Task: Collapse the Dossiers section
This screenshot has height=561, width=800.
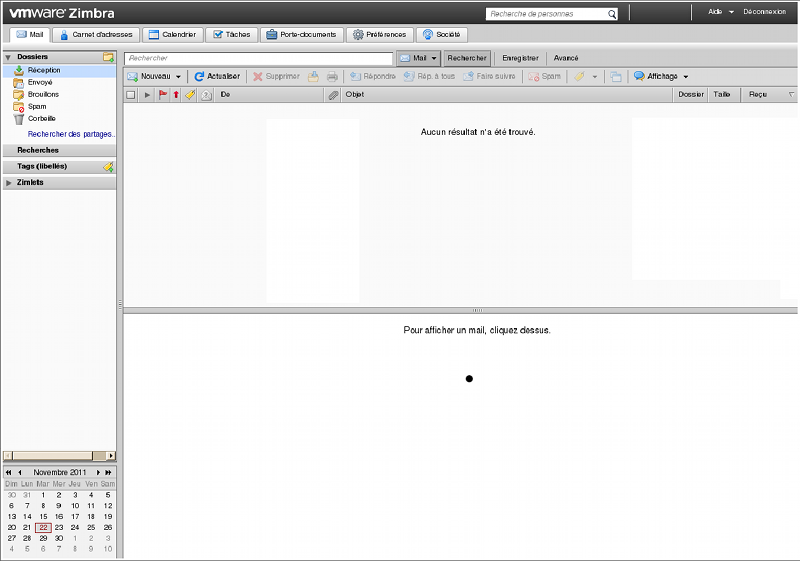Action: pos(8,57)
